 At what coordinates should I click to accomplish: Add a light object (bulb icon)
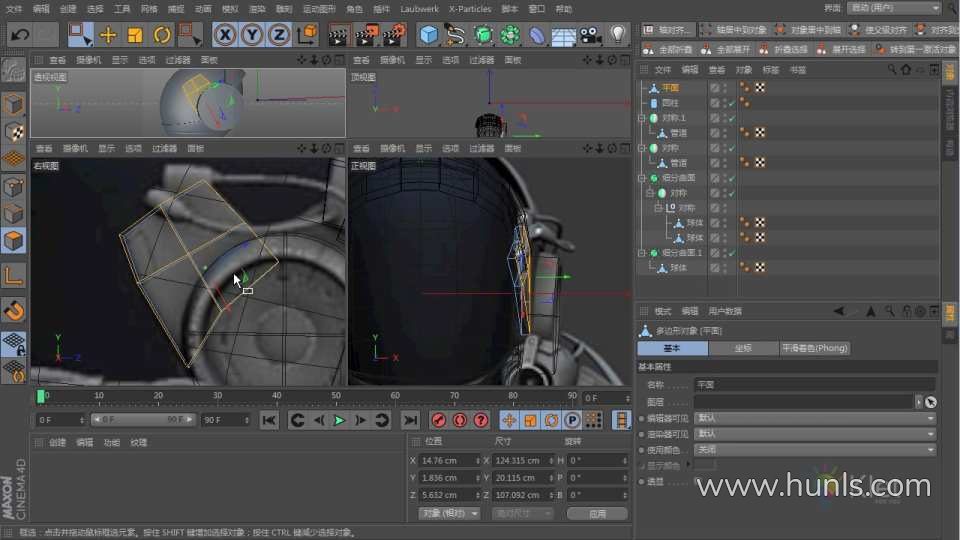pyautogui.click(x=618, y=34)
